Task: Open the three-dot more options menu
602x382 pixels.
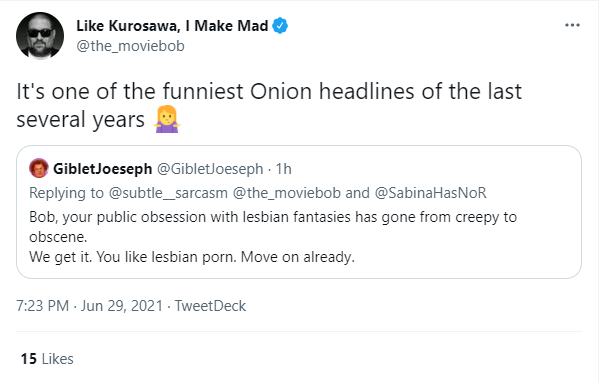Action: click(x=572, y=25)
